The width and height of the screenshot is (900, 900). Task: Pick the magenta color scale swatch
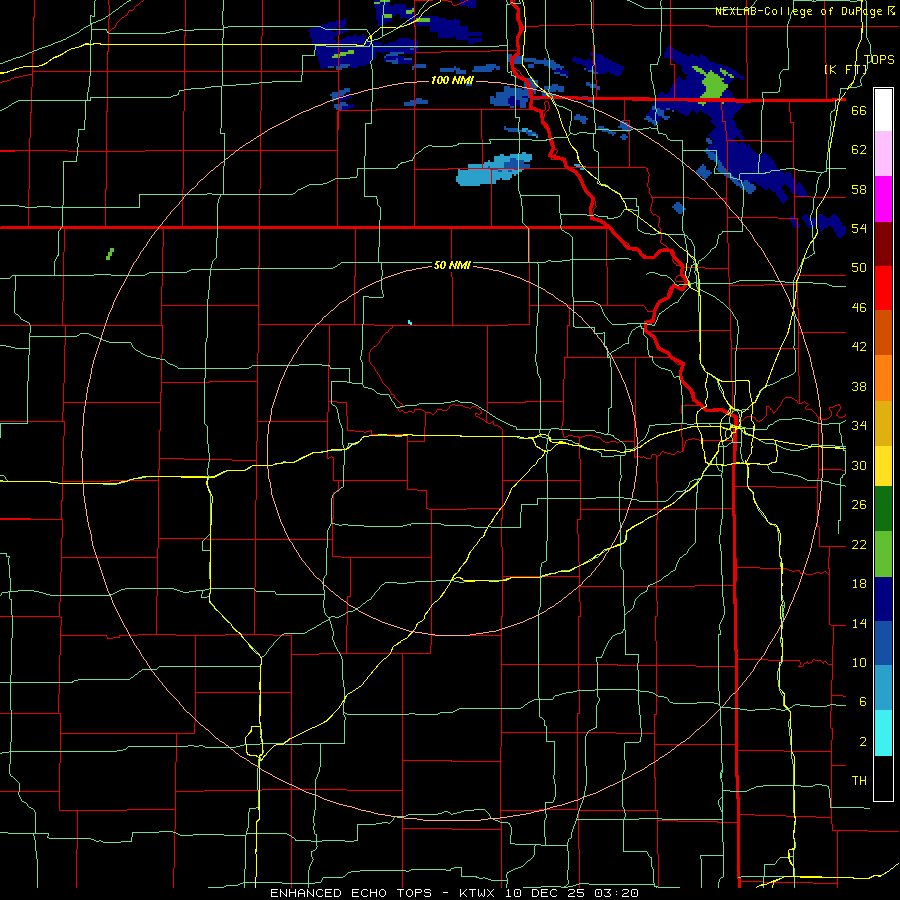(883, 199)
